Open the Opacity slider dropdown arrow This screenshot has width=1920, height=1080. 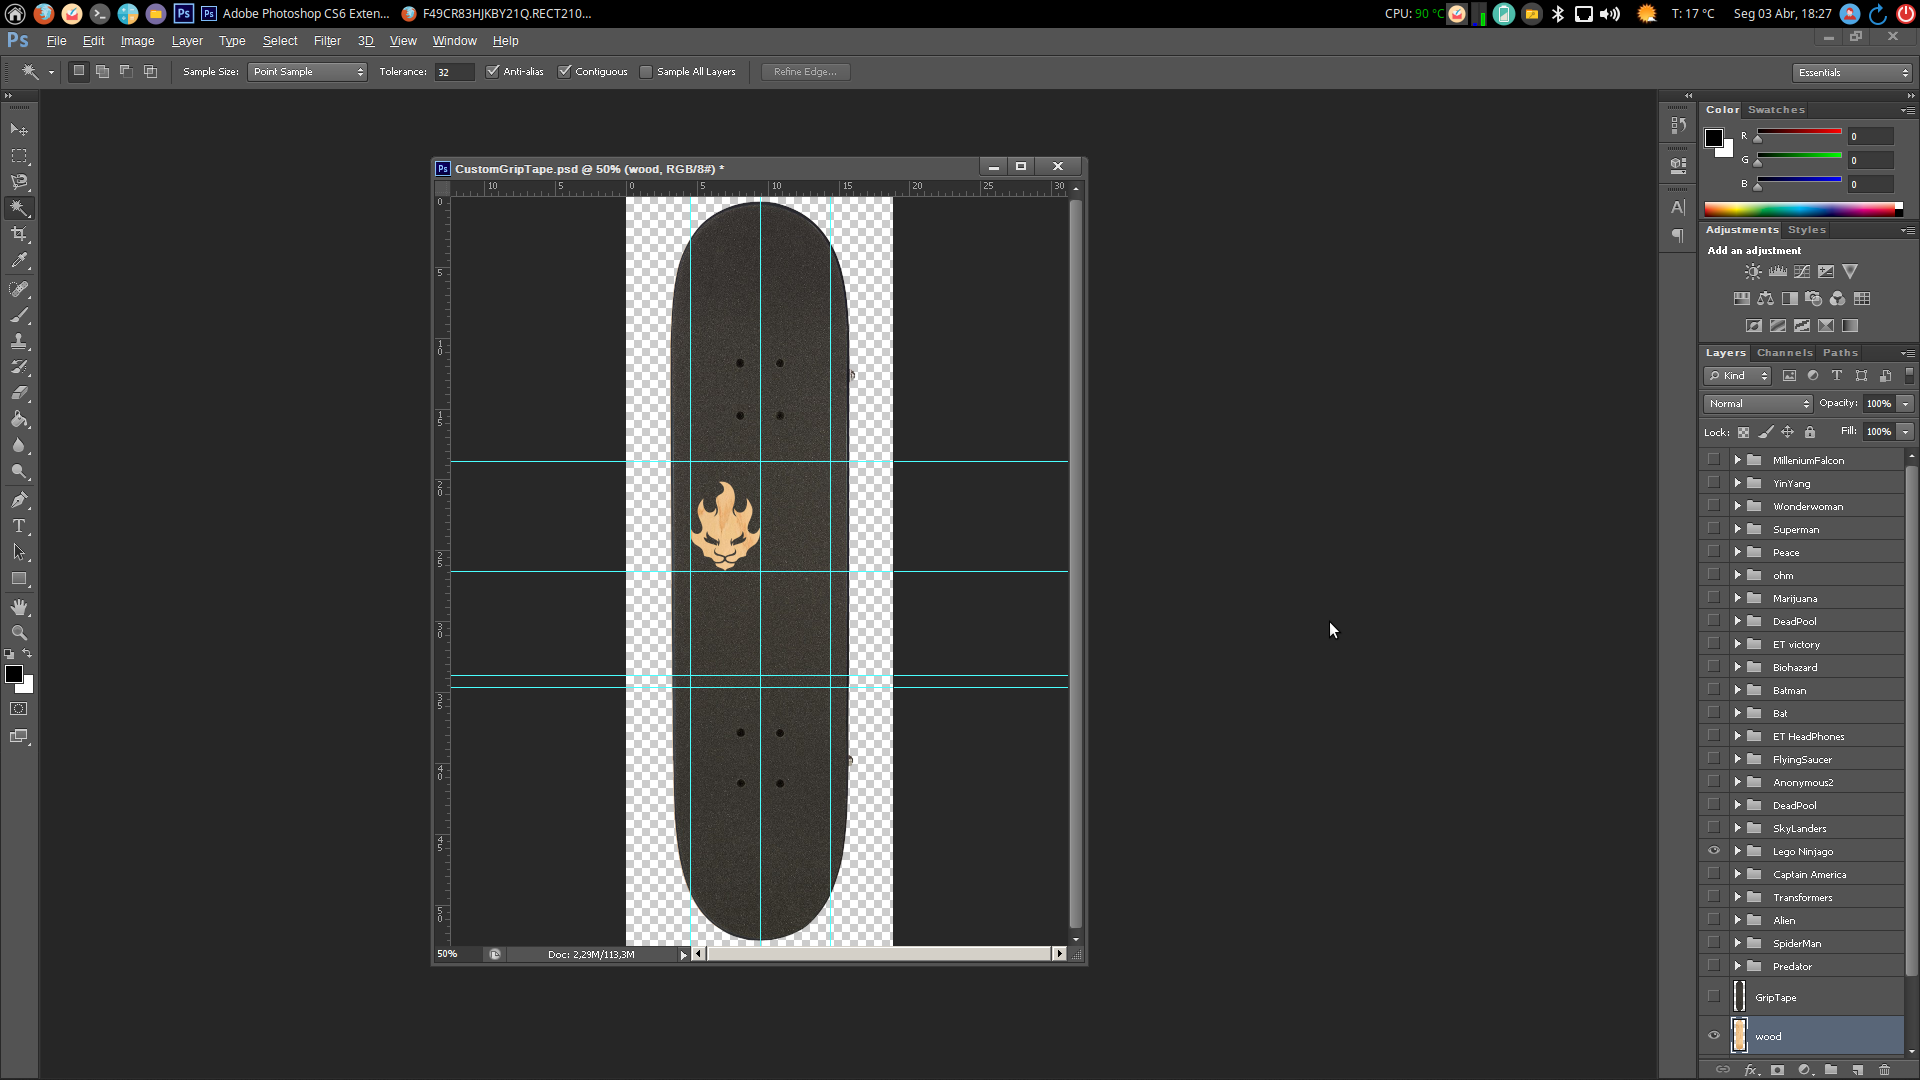(1905, 404)
